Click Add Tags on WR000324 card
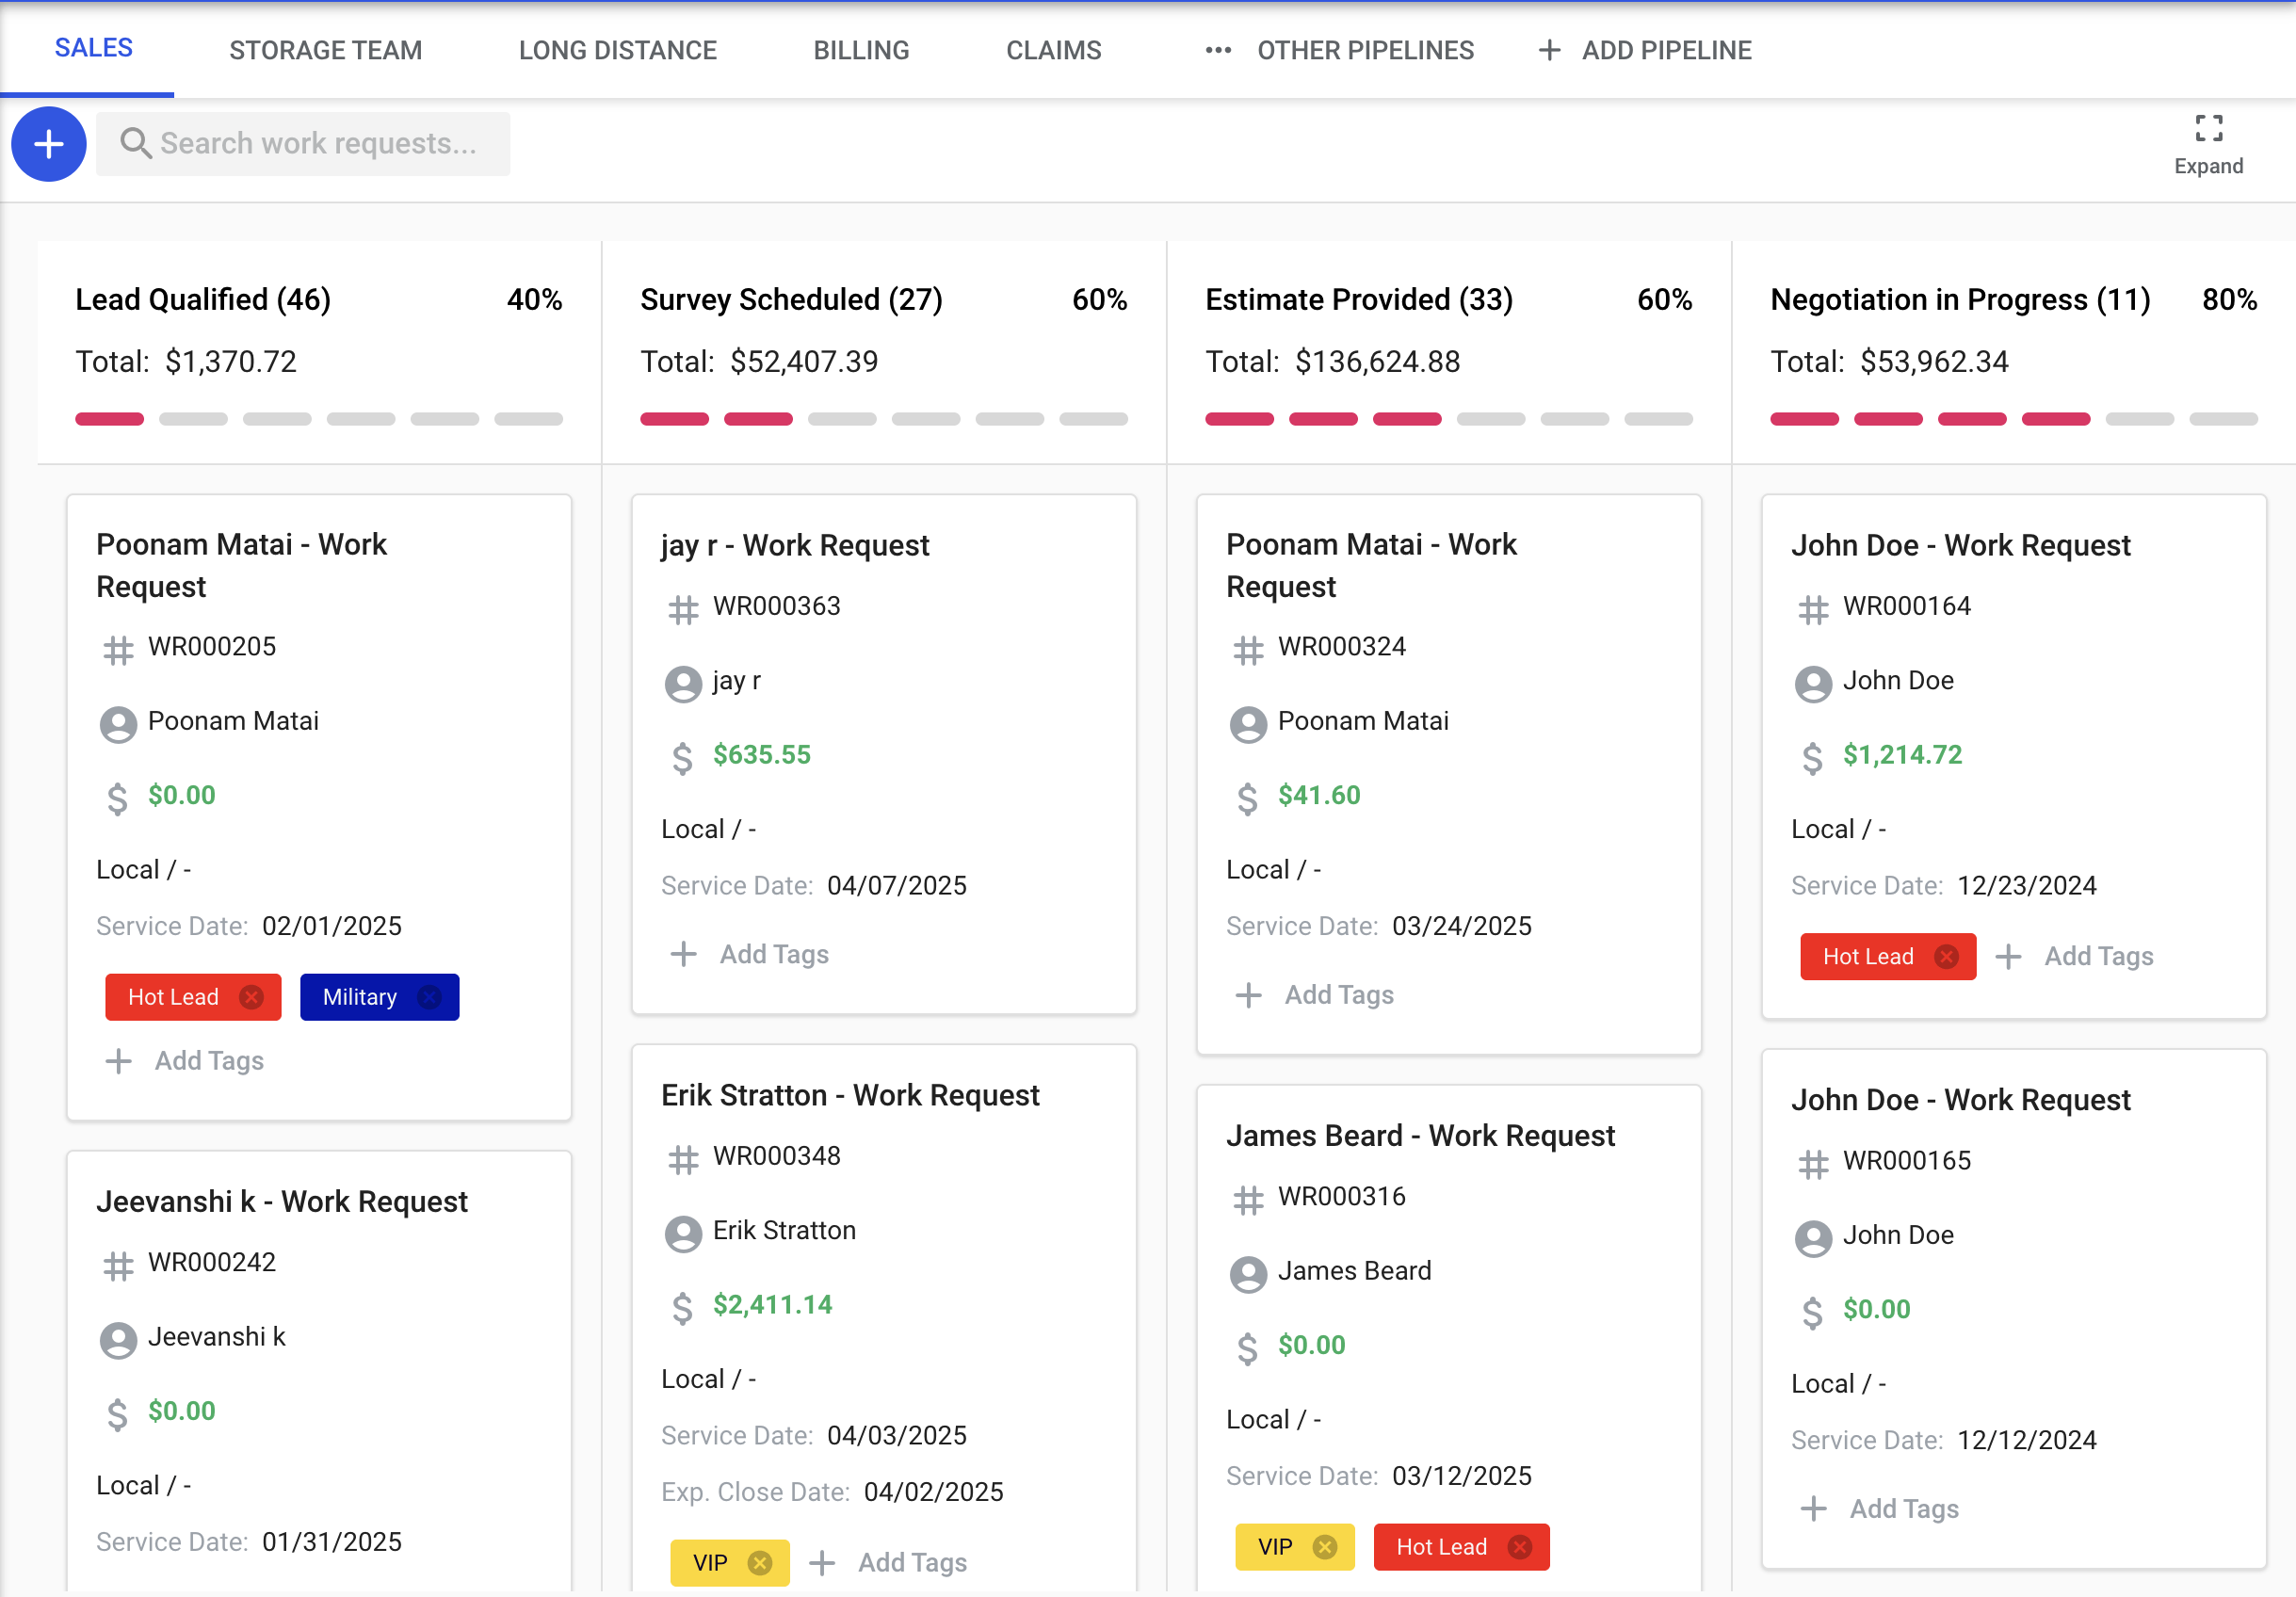2296x1597 pixels. click(1337, 995)
